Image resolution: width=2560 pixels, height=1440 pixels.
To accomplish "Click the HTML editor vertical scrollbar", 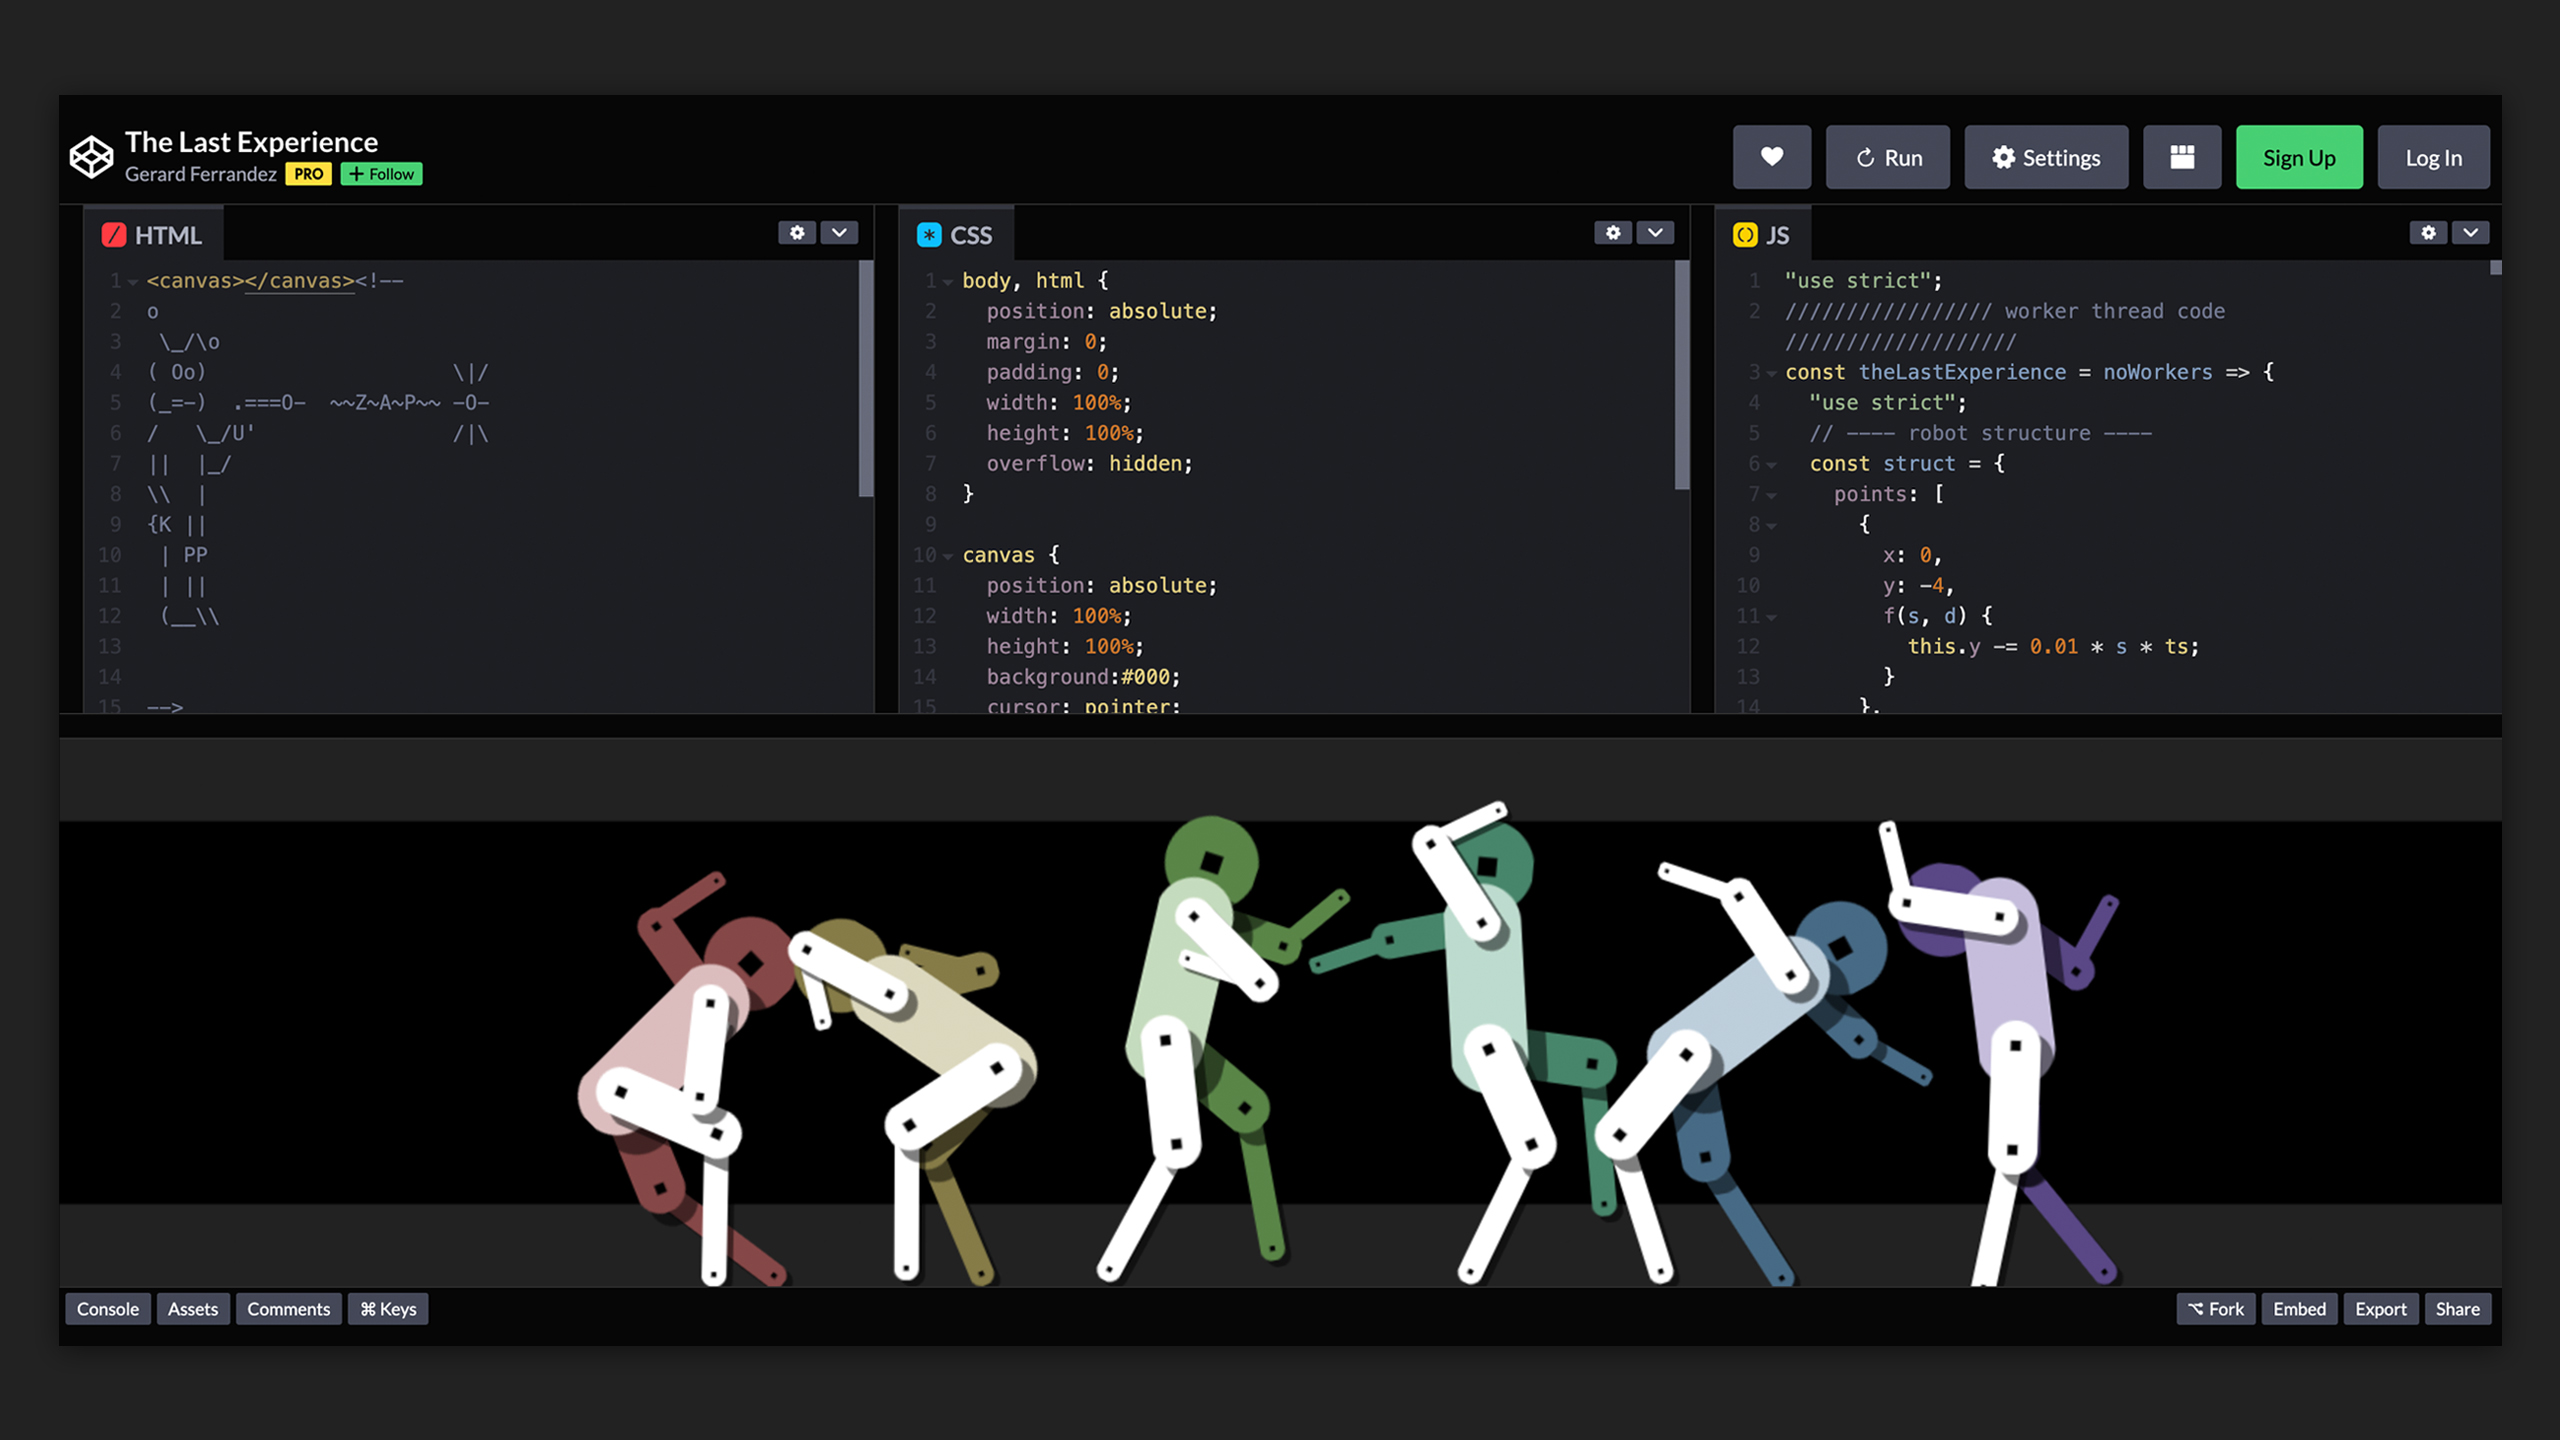I will [x=866, y=380].
